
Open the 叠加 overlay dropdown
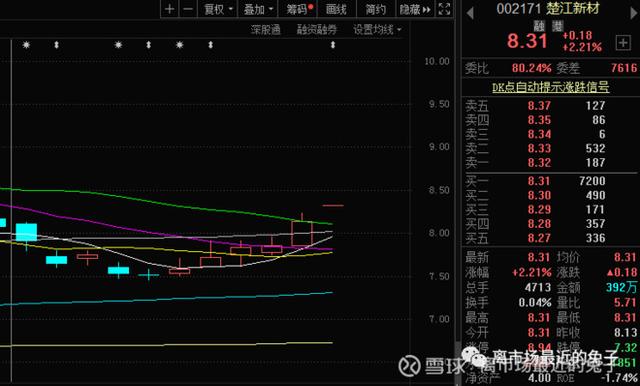click(x=258, y=9)
